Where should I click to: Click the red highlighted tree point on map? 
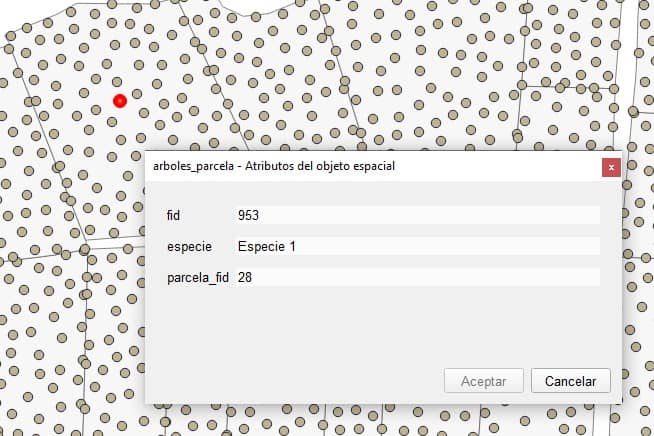pyautogui.click(x=120, y=101)
